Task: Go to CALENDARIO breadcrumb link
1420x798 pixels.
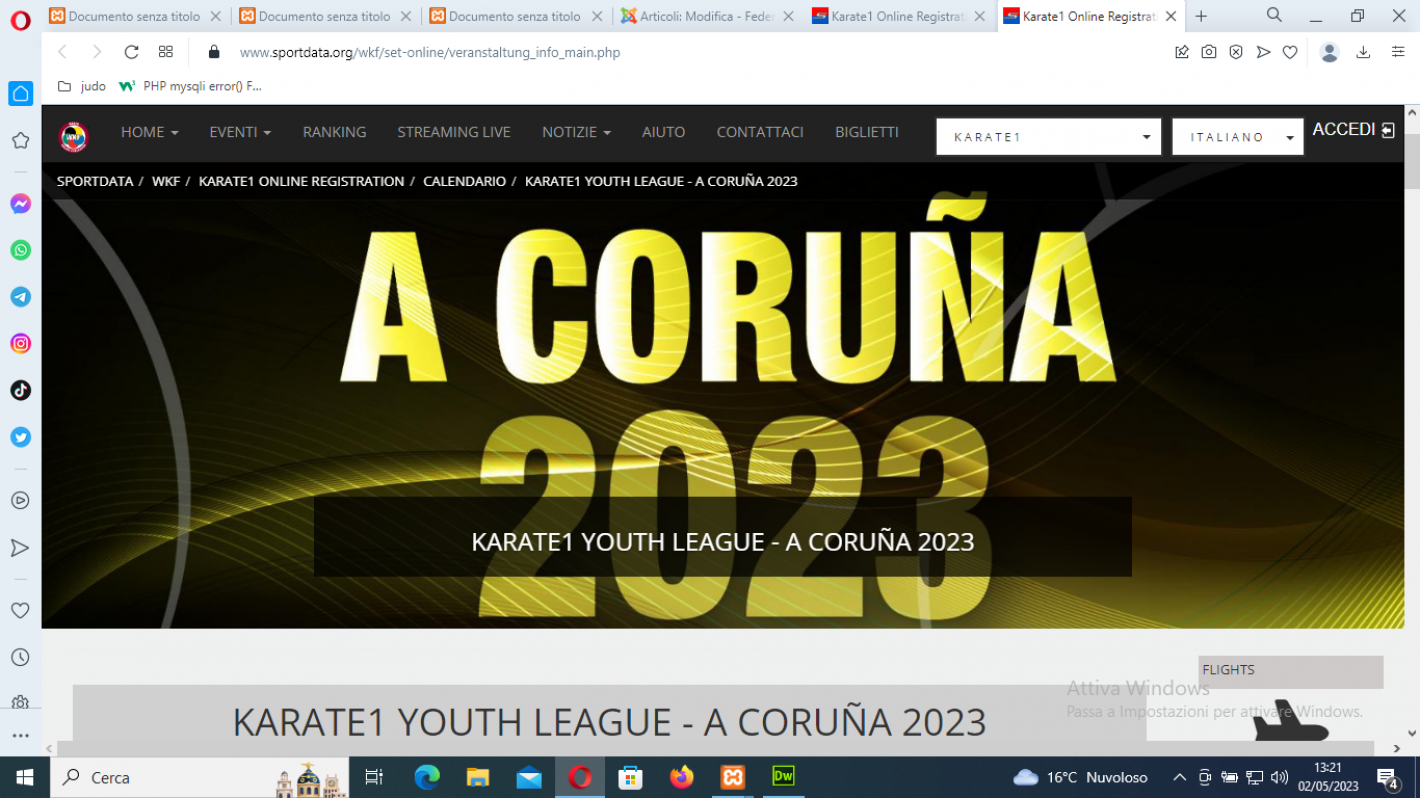Action: click(x=465, y=181)
